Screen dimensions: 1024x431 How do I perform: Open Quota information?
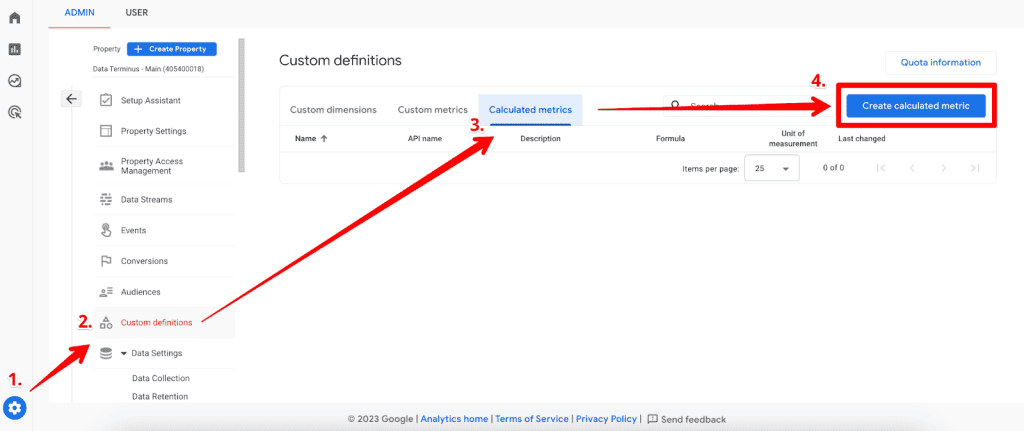[x=940, y=63]
